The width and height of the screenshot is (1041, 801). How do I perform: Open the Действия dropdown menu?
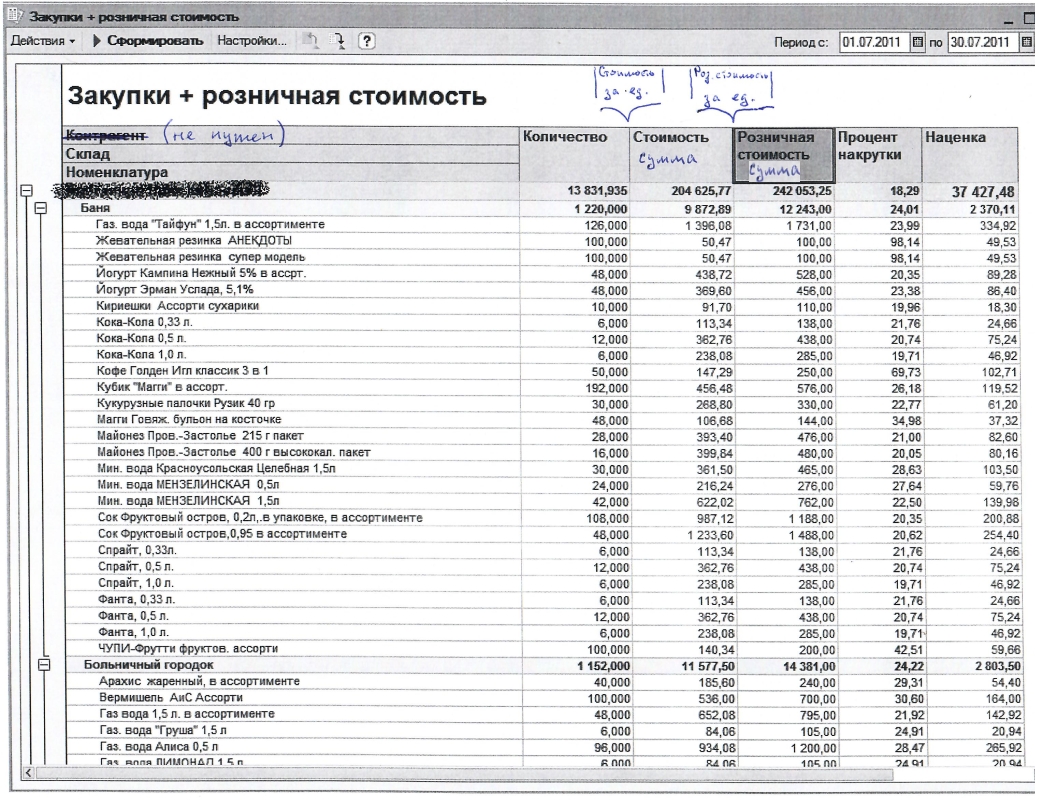[43, 43]
